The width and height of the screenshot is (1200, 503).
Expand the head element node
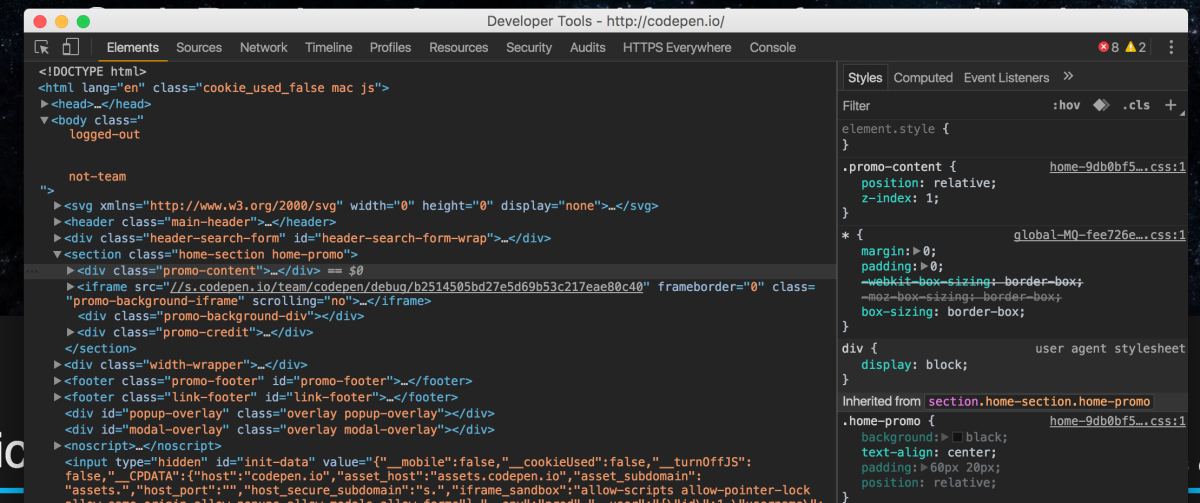click(45, 103)
